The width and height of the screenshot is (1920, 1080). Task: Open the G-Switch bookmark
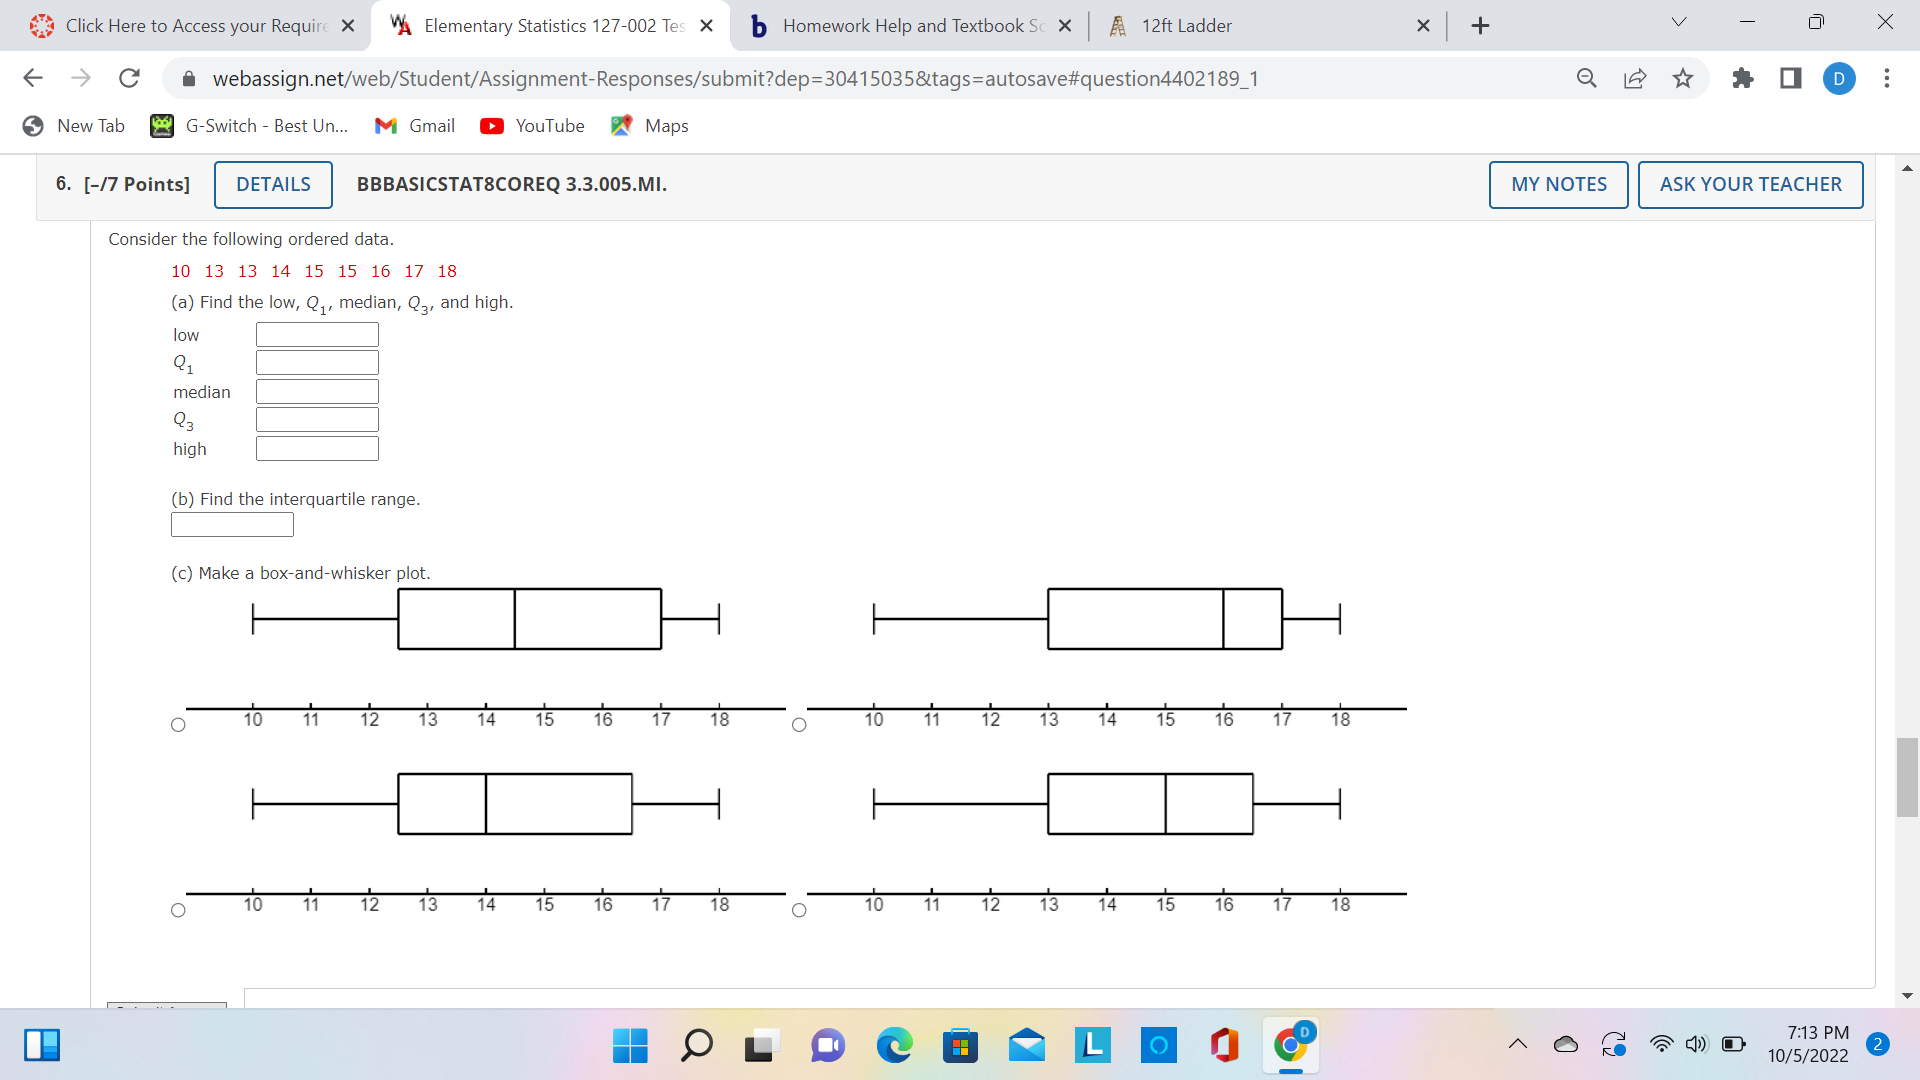[x=249, y=126]
